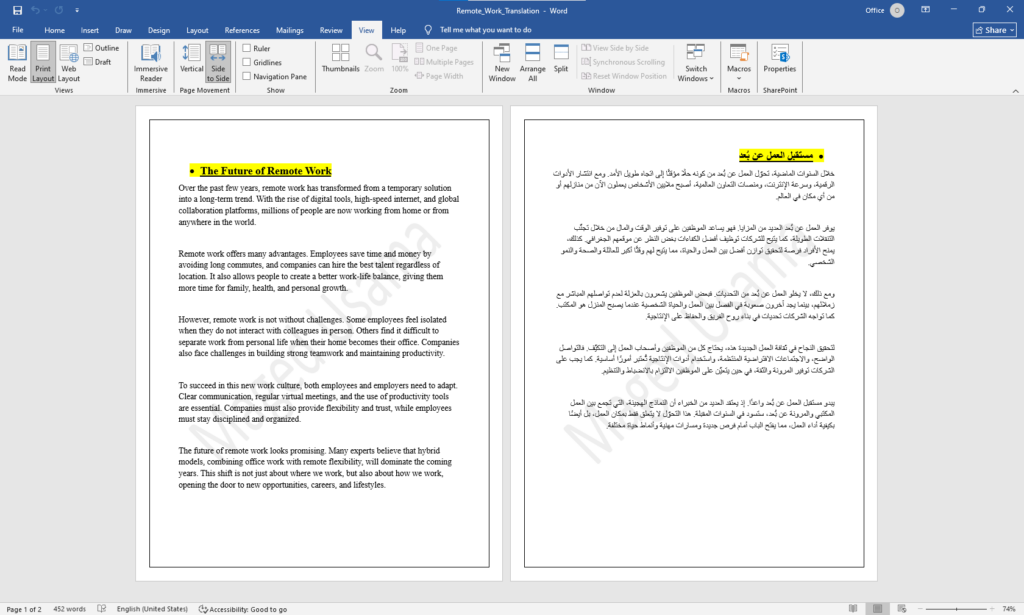The width and height of the screenshot is (1024, 615).
Task: Click Print Layout icon in status bar
Action: [877, 608]
